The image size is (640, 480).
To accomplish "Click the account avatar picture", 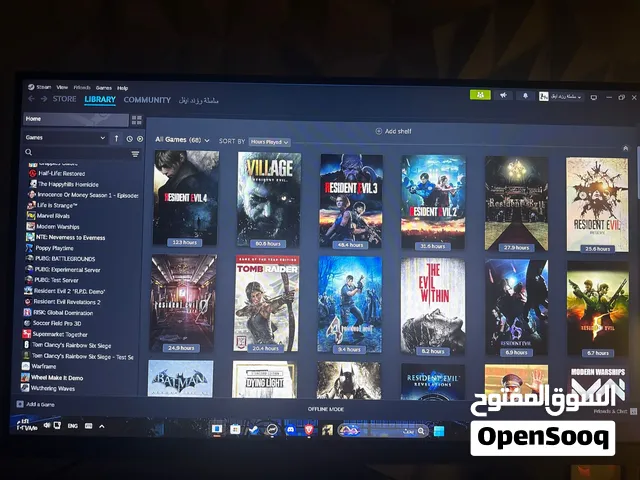I will (x=543, y=96).
